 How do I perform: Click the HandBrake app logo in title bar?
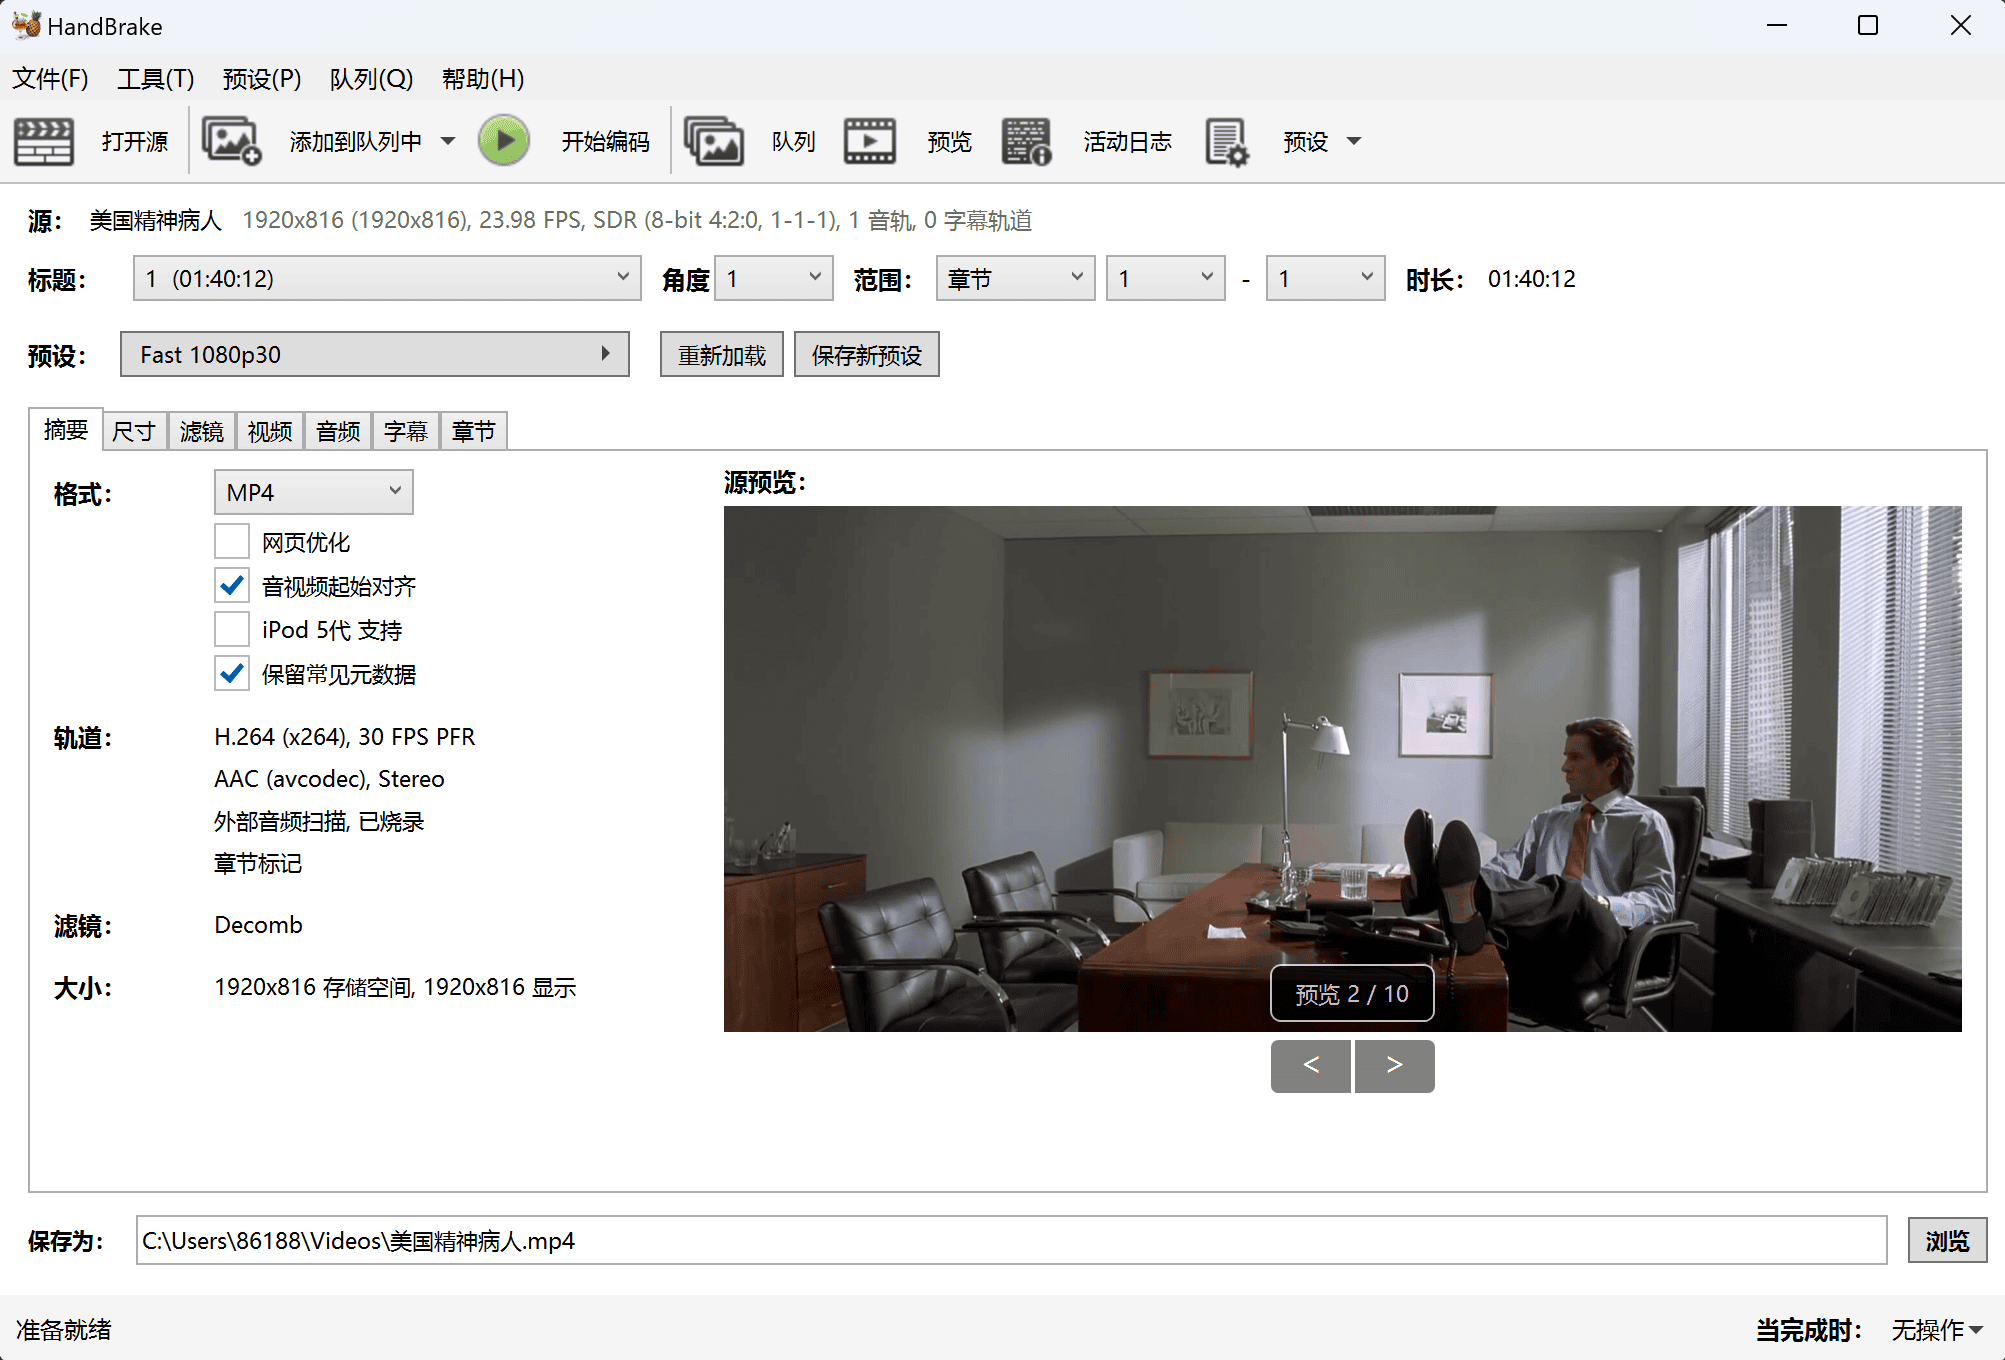tap(25, 25)
